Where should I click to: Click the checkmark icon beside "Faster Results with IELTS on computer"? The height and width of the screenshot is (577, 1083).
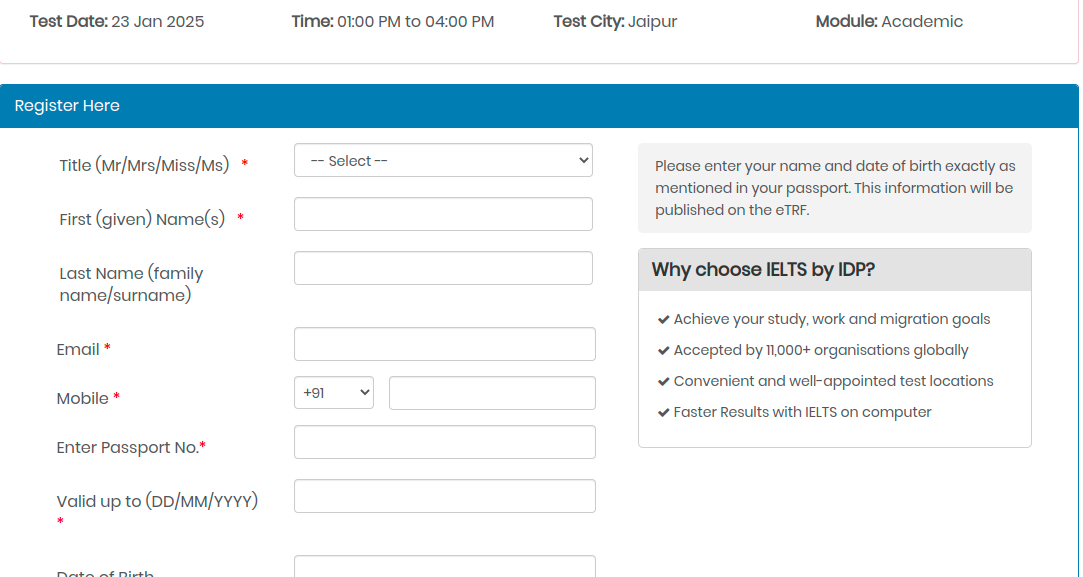664,412
